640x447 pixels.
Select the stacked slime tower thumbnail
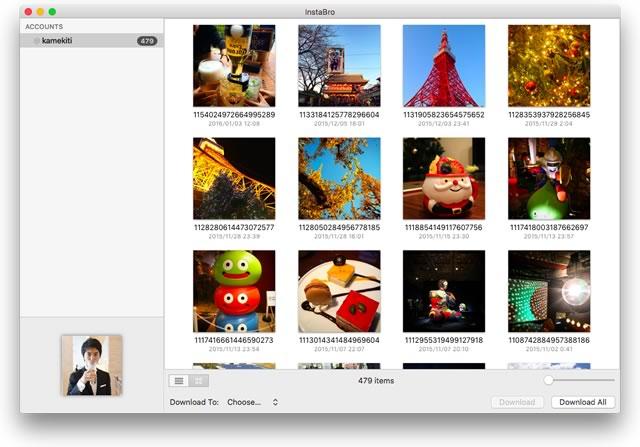point(234,291)
